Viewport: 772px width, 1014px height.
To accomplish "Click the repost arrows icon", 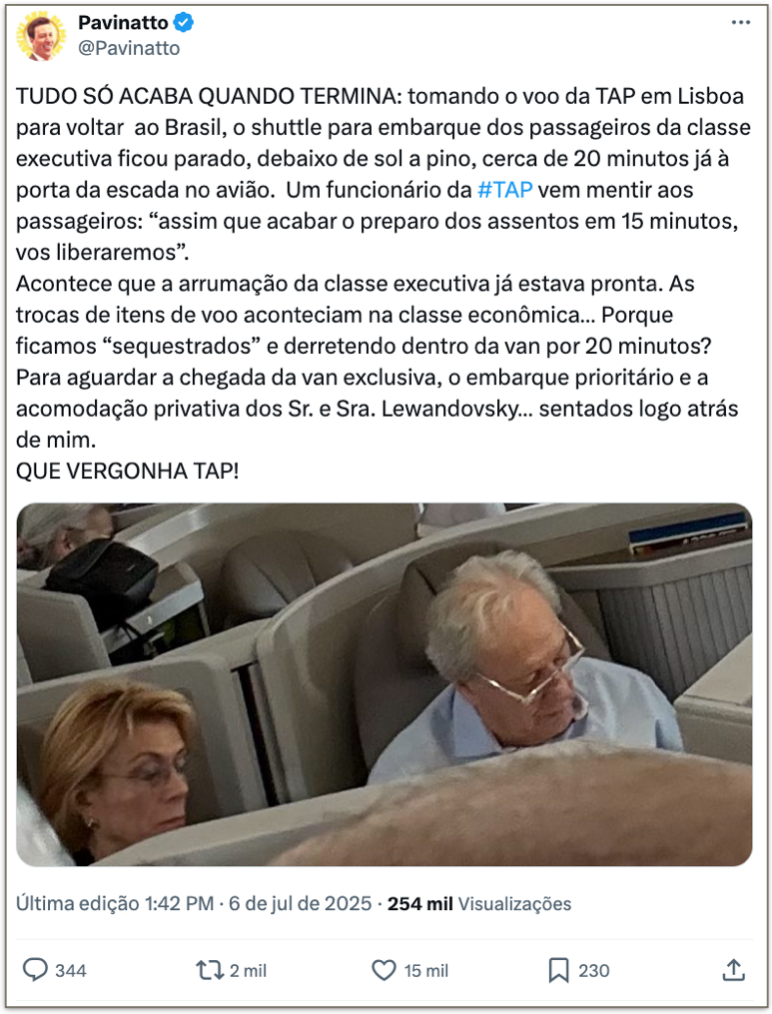I will click(209, 970).
